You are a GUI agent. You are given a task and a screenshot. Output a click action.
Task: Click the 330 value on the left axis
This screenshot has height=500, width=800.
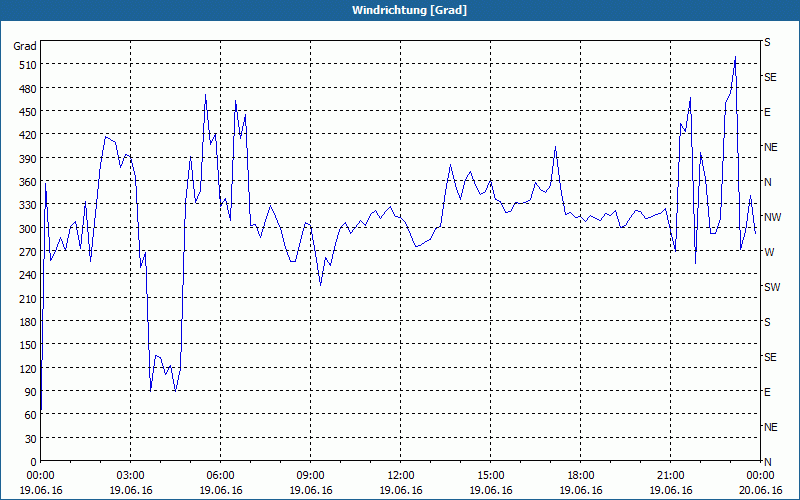[28, 205]
